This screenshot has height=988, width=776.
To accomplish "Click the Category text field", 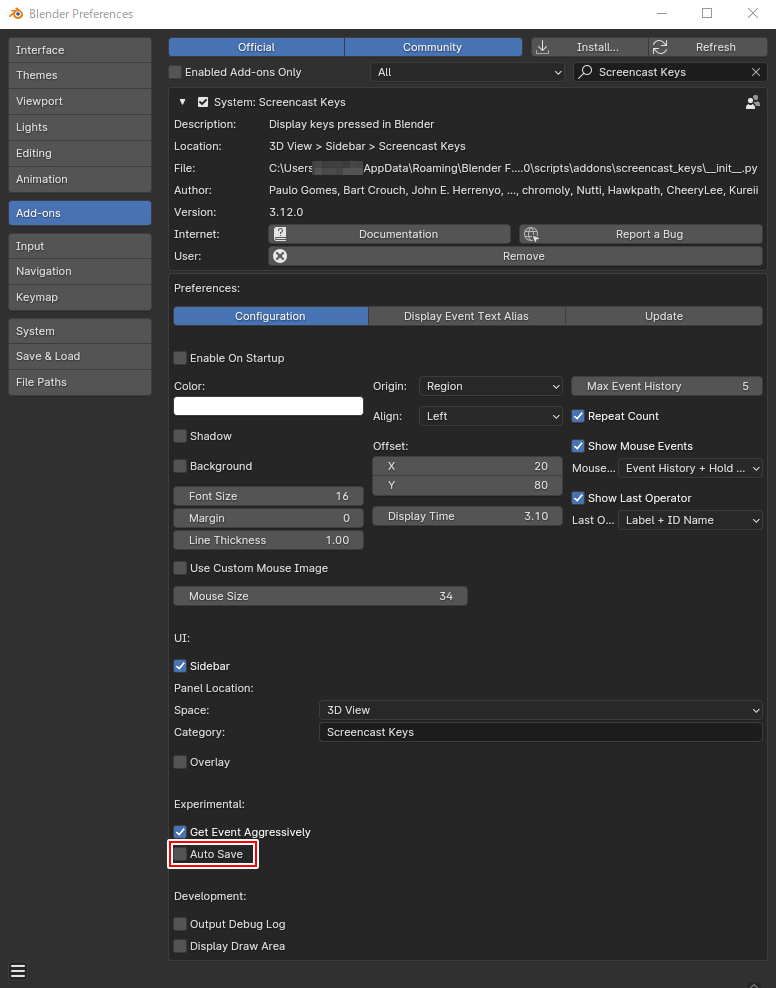I will pos(540,732).
